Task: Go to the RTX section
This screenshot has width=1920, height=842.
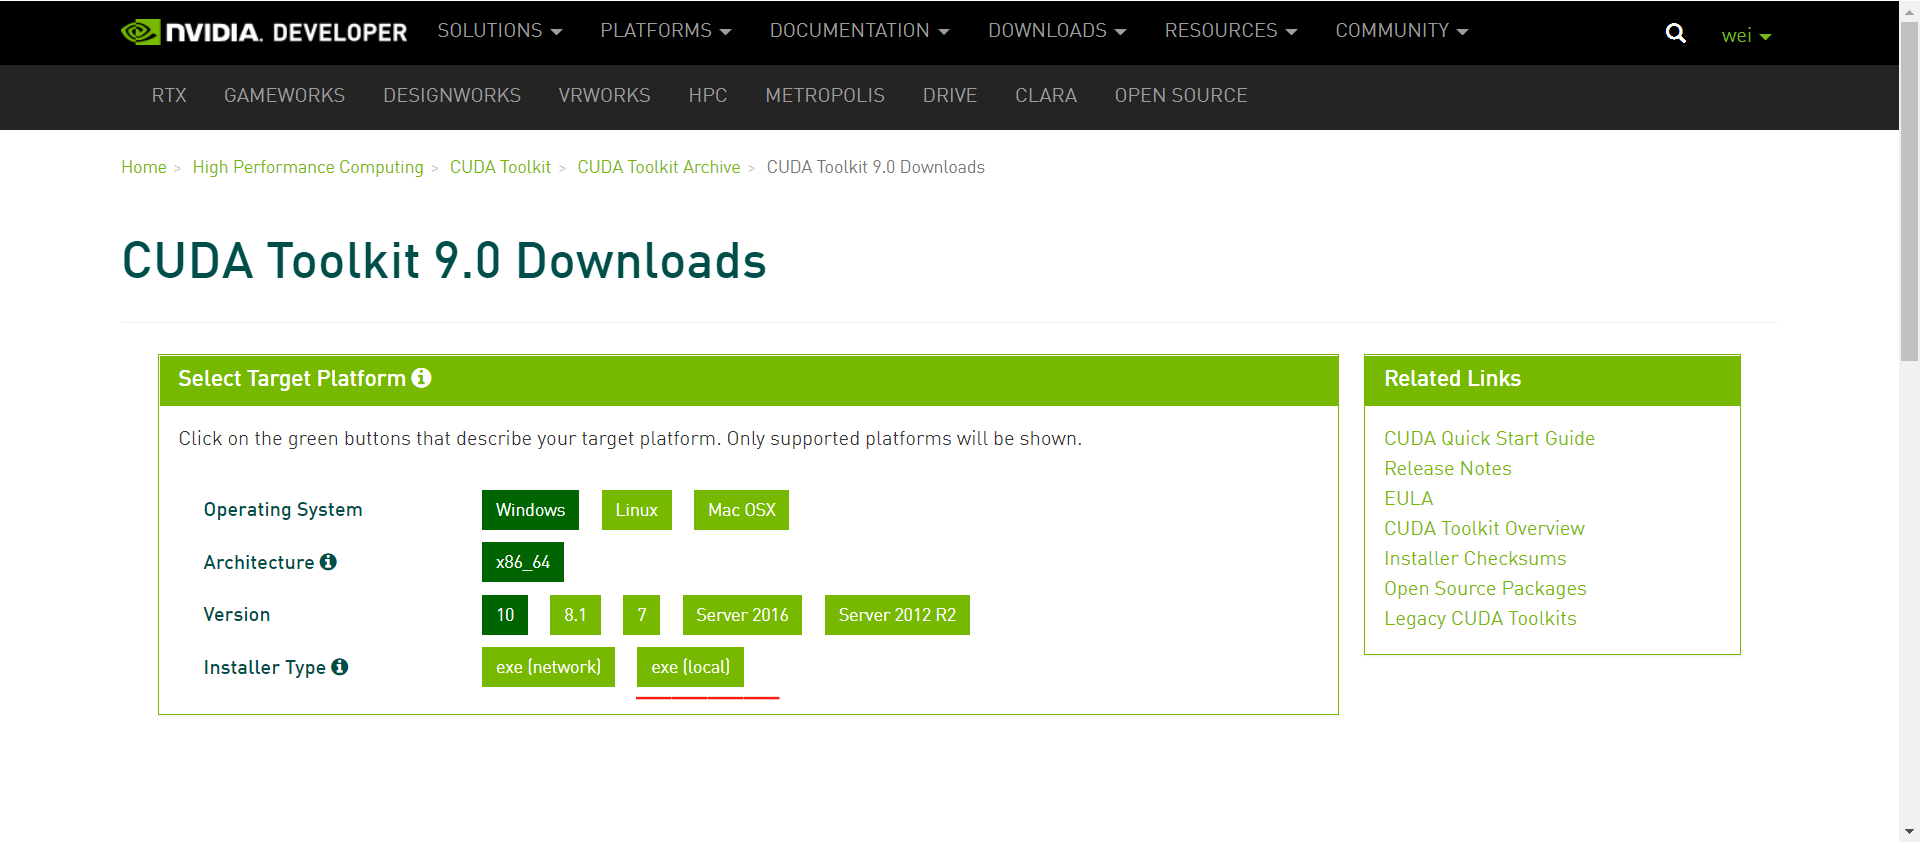Action: (x=169, y=96)
